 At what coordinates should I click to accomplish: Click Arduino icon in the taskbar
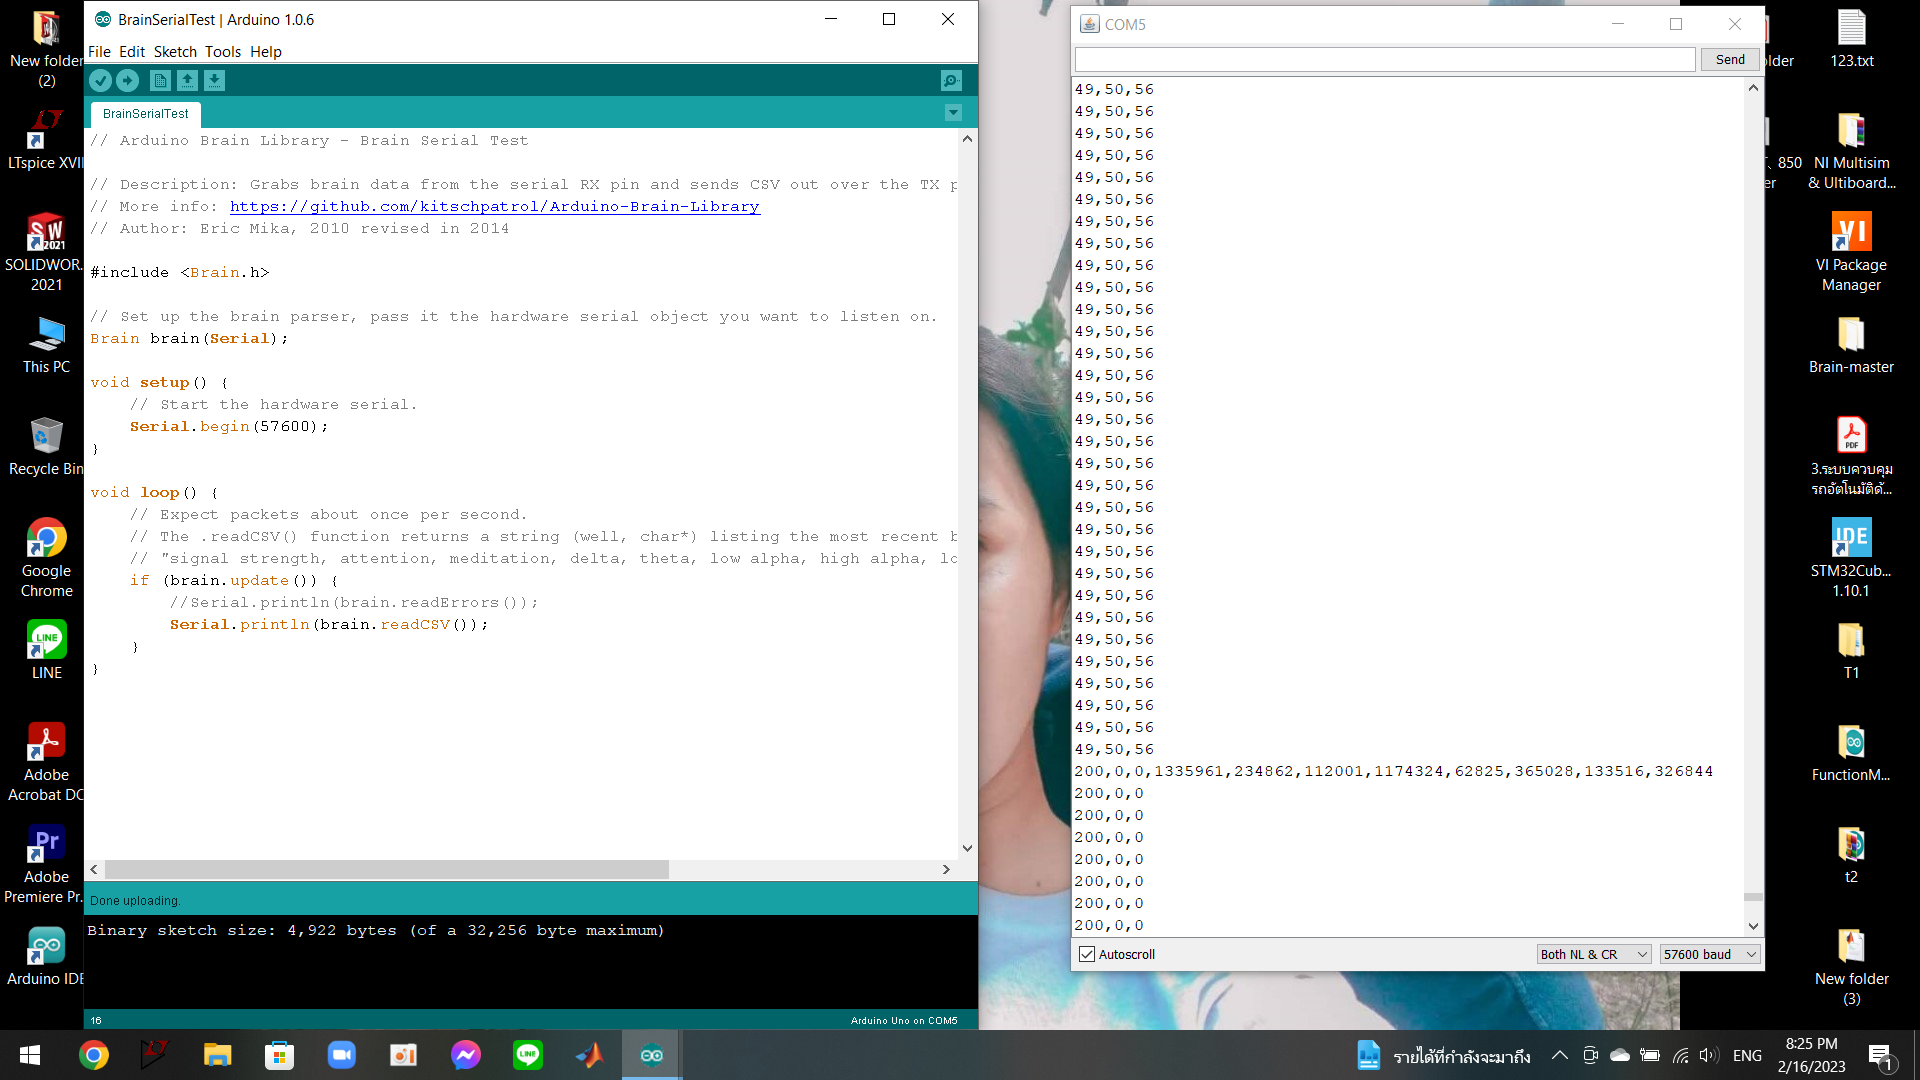(x=652, y=1055)
